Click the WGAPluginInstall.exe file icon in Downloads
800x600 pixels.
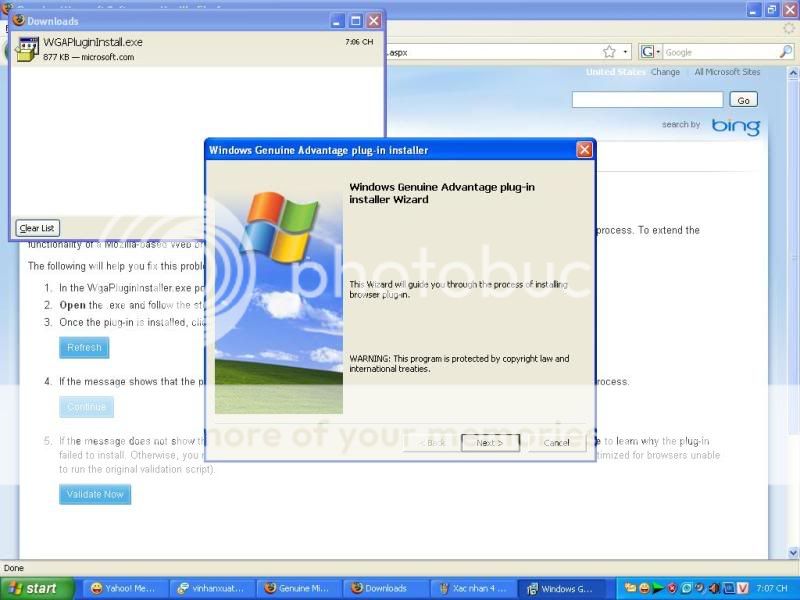(27, 49)
